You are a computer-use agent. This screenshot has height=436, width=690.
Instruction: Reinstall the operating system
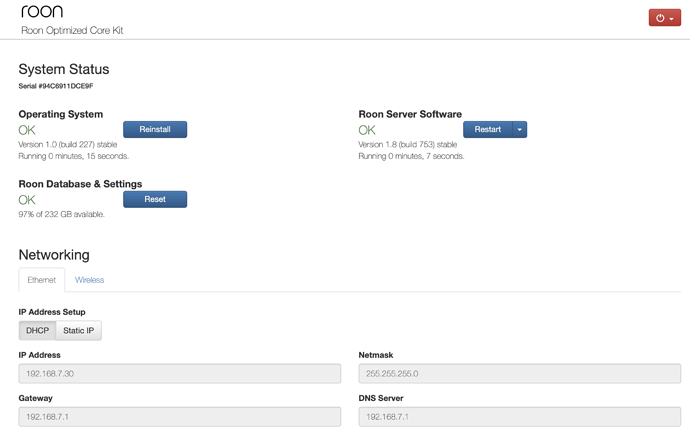pyautogui.click(x=155, y=129)
